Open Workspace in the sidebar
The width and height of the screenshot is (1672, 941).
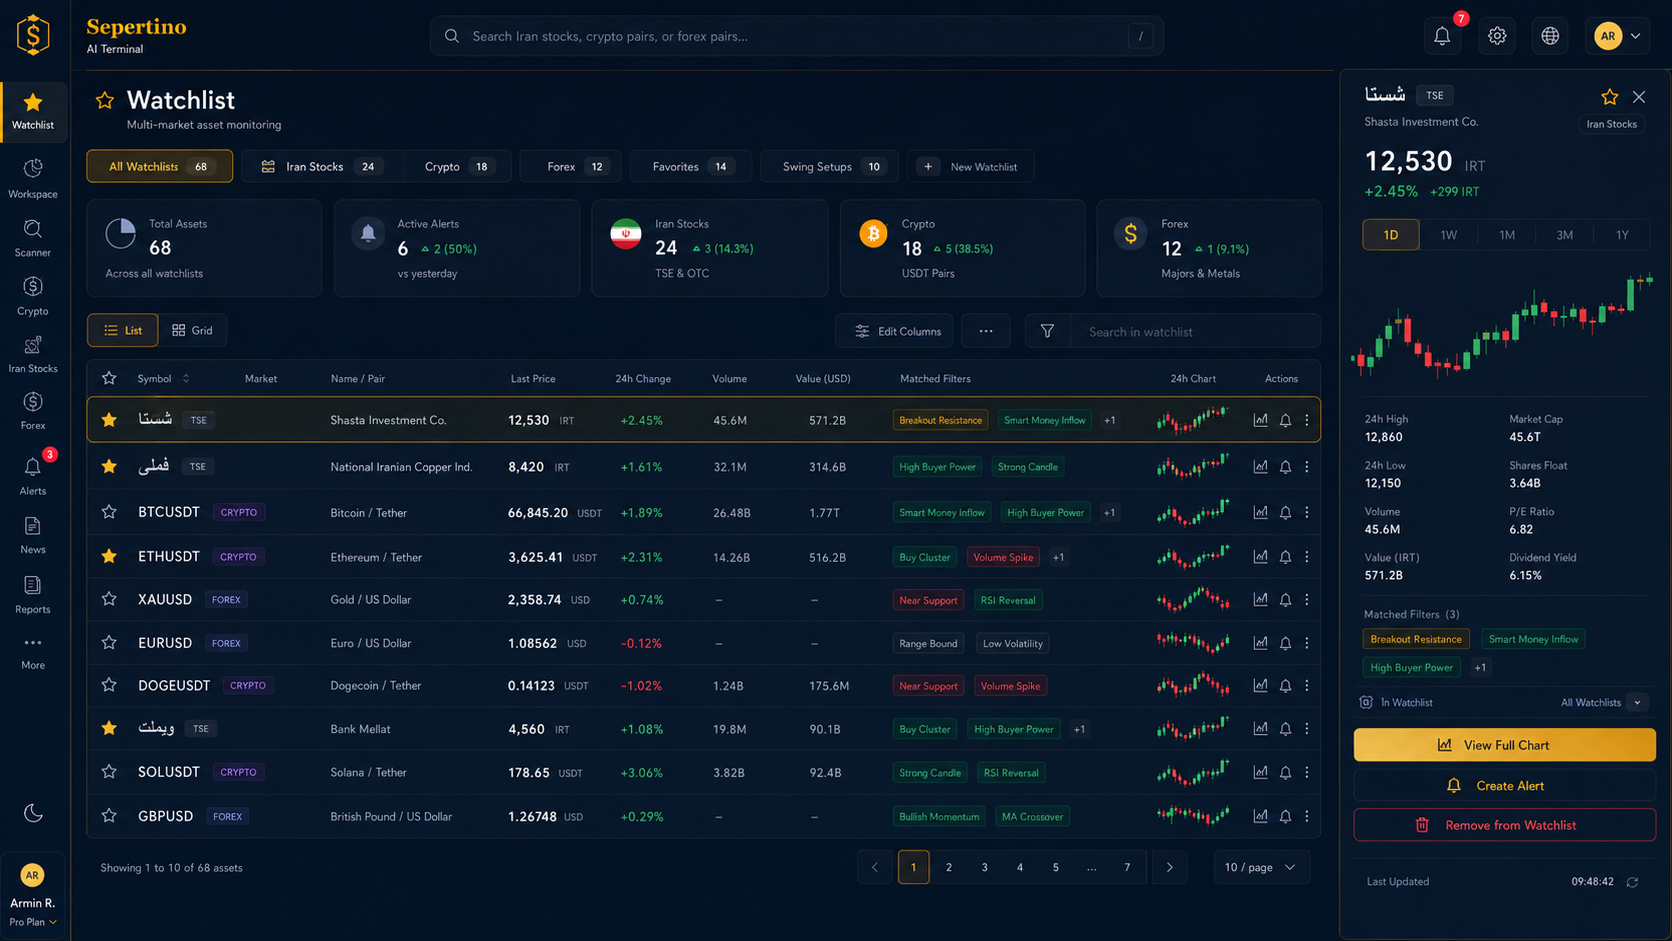pyautogui.click(x=33, y=178)
